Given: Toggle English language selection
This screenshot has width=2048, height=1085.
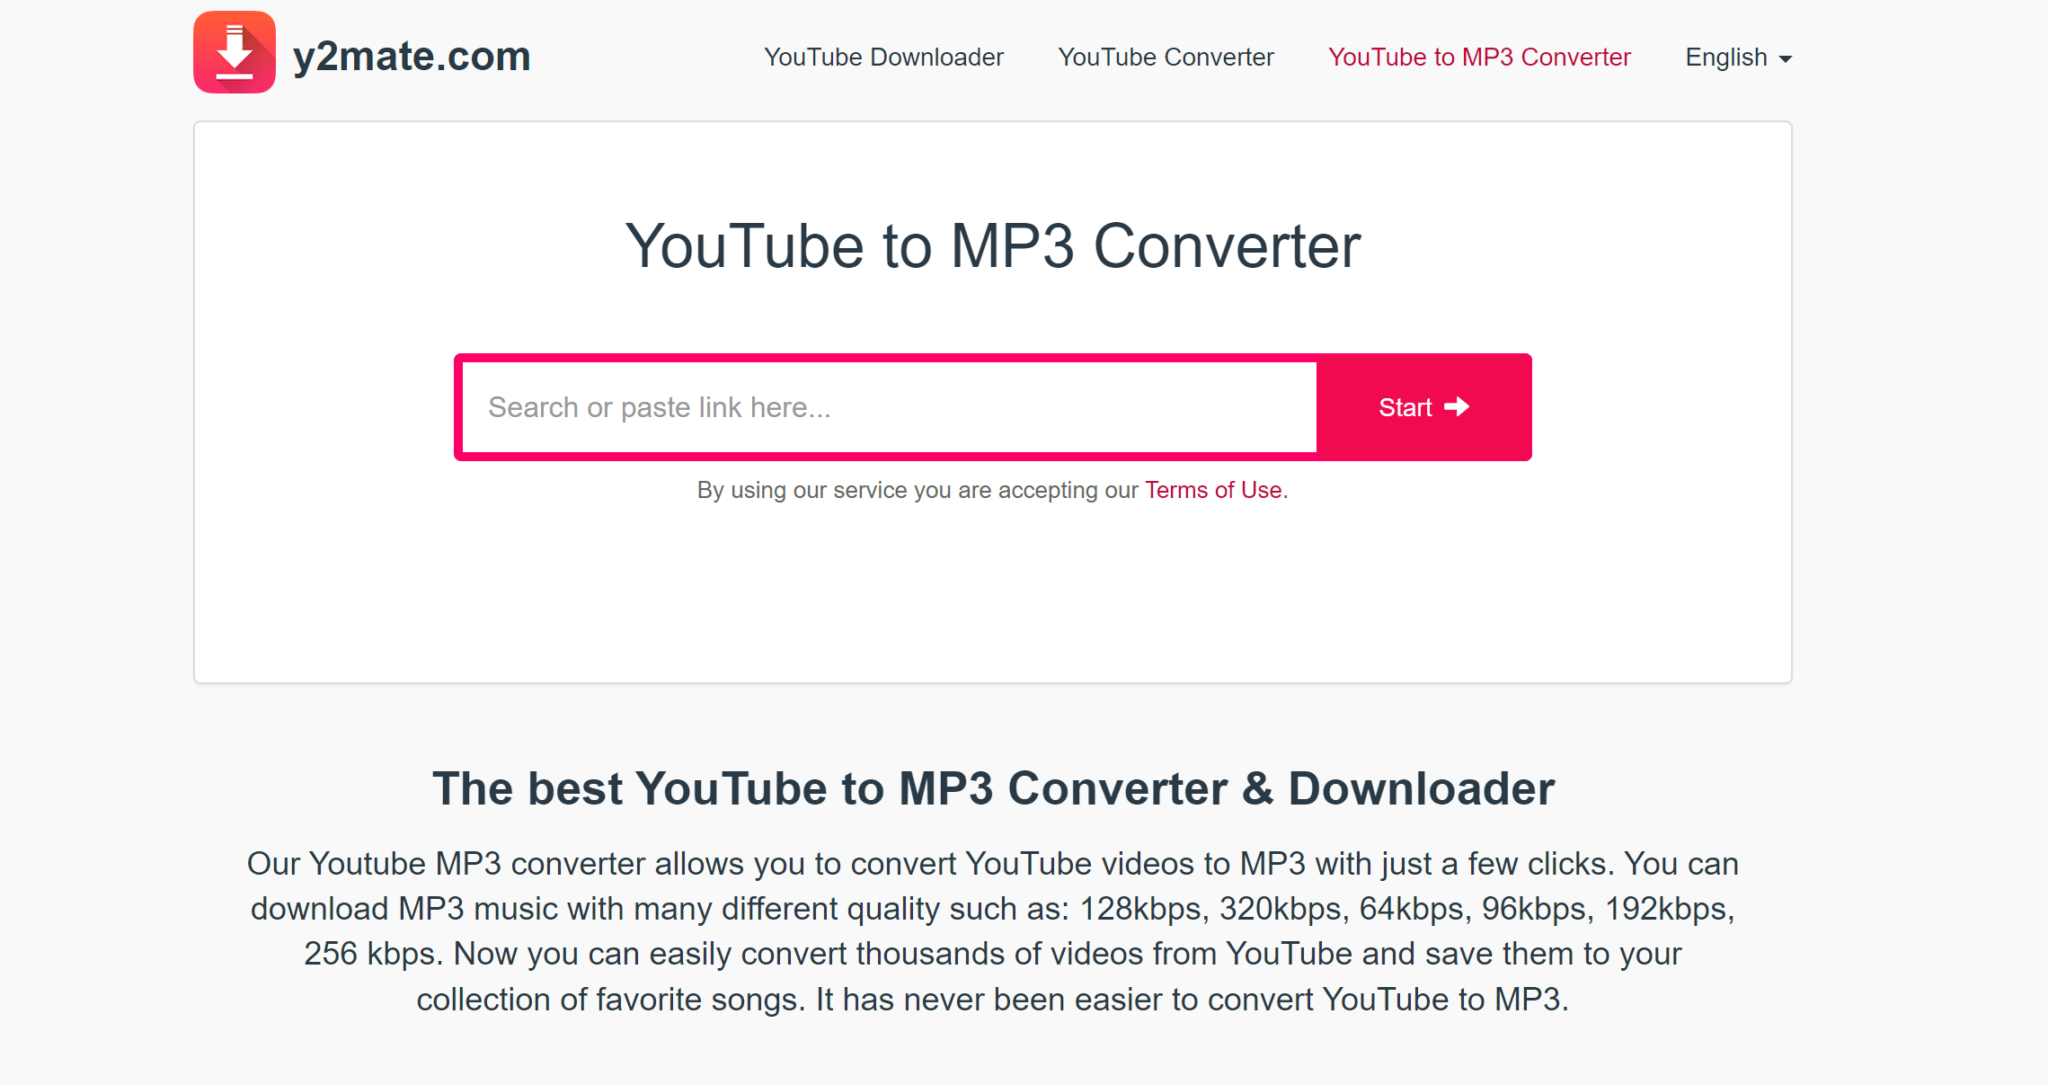Looking at the screenshot, I should click(x=1743, y=56).
